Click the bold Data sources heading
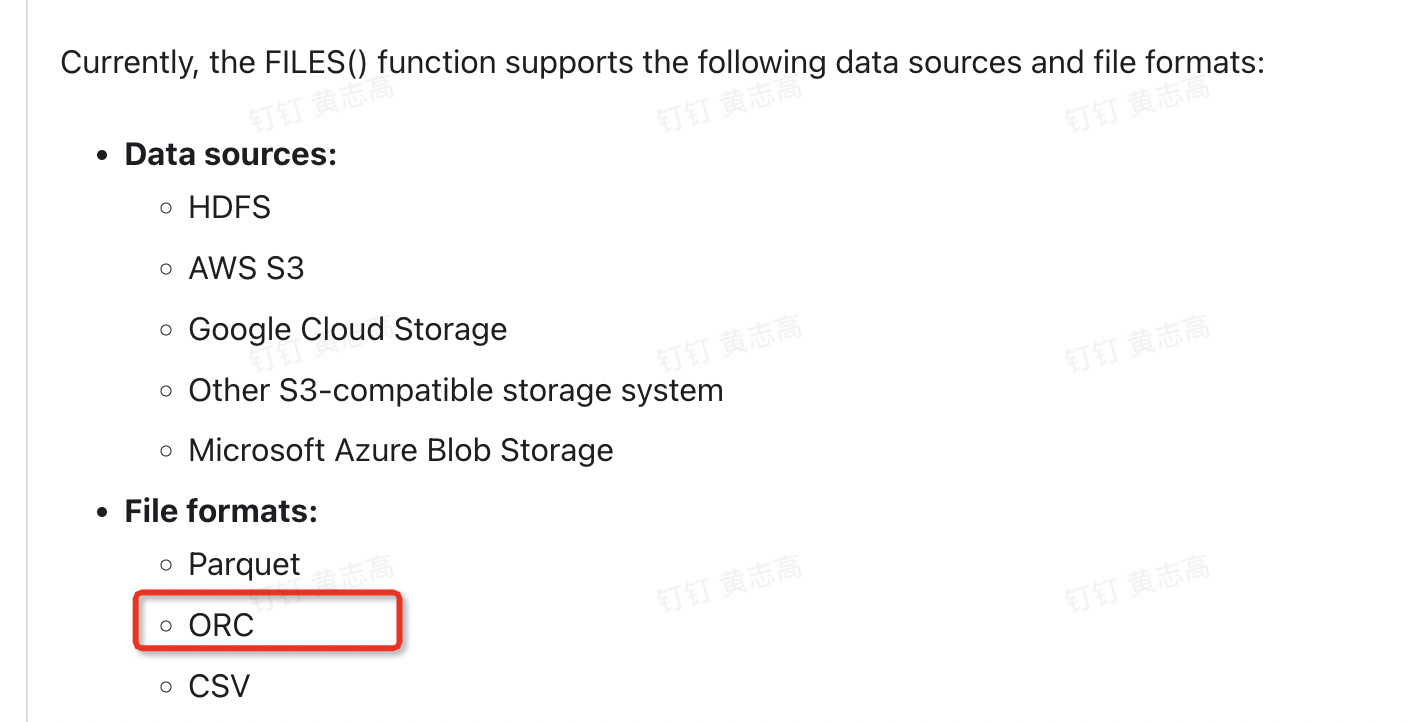Viewport: 1424px width, 722px height. tap(230, 155)
